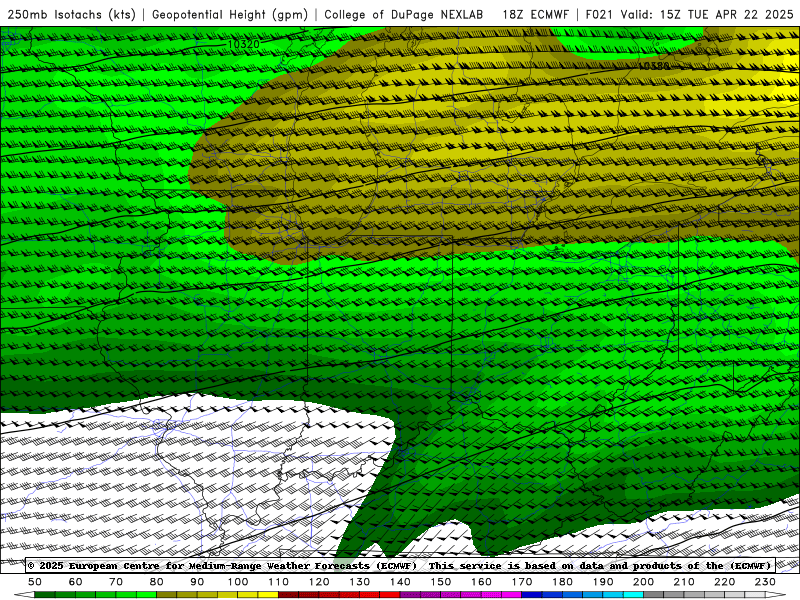Click the 70 label on the color scale

click(x=116, y=582)
